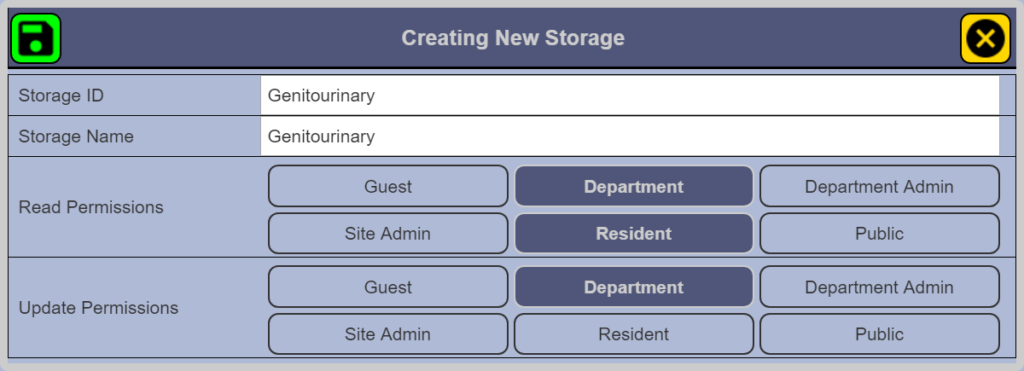Enable Department Admin under Read Permissions
1024x371 pixels.
[879, 186]
